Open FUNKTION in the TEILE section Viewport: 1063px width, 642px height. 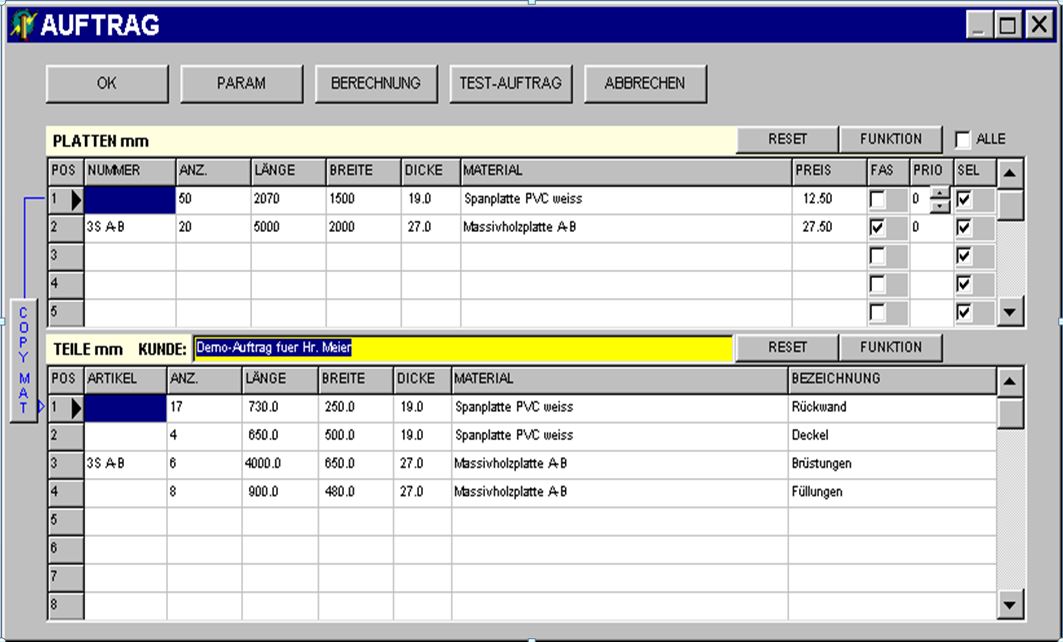[890, 347]
